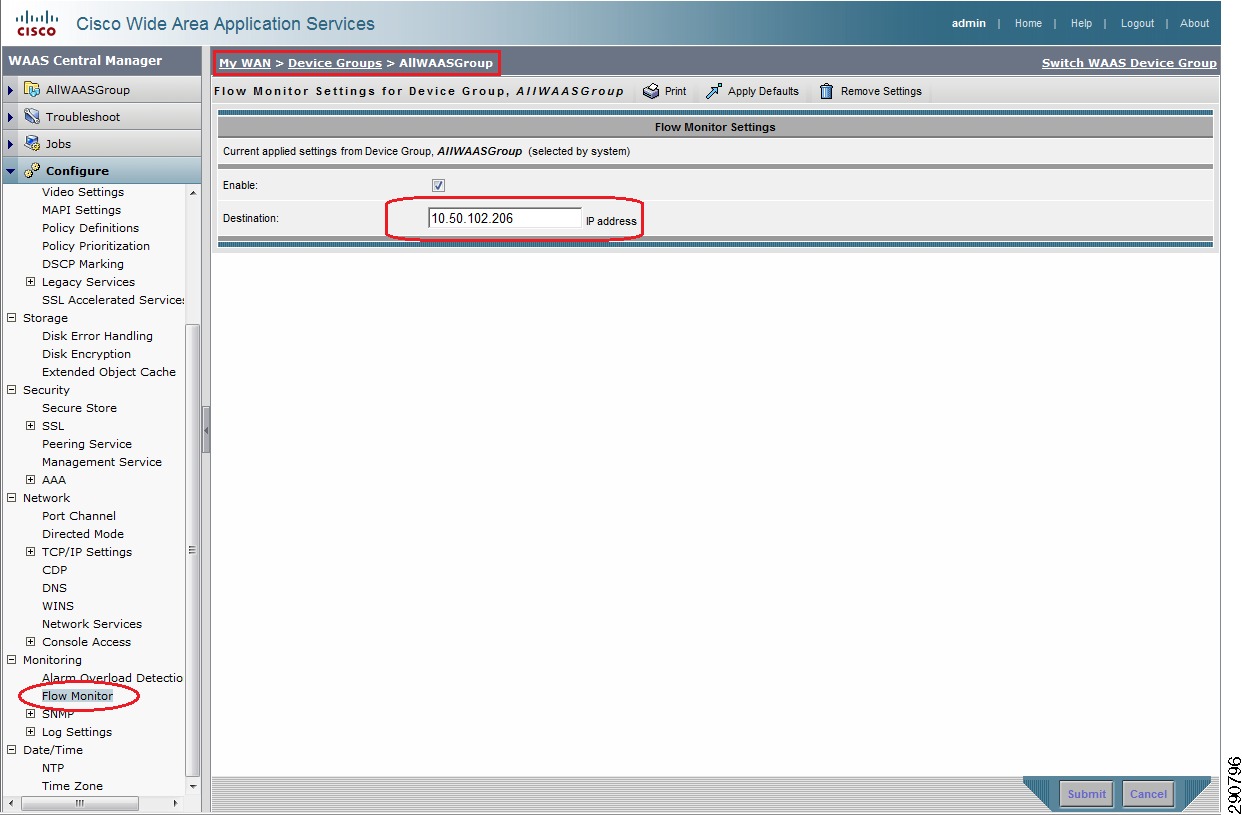Viewport: 1242px width, 815px height.
Task: Expand the SSL tree node
Action: click(x=31, y=426)
